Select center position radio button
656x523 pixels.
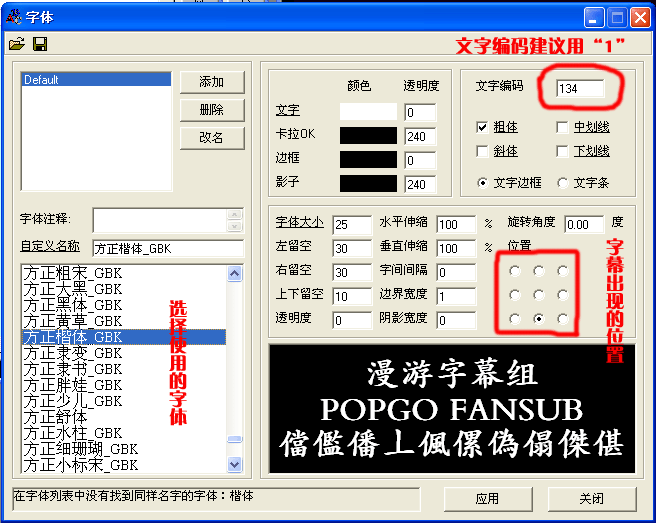(x=539, y=295)
